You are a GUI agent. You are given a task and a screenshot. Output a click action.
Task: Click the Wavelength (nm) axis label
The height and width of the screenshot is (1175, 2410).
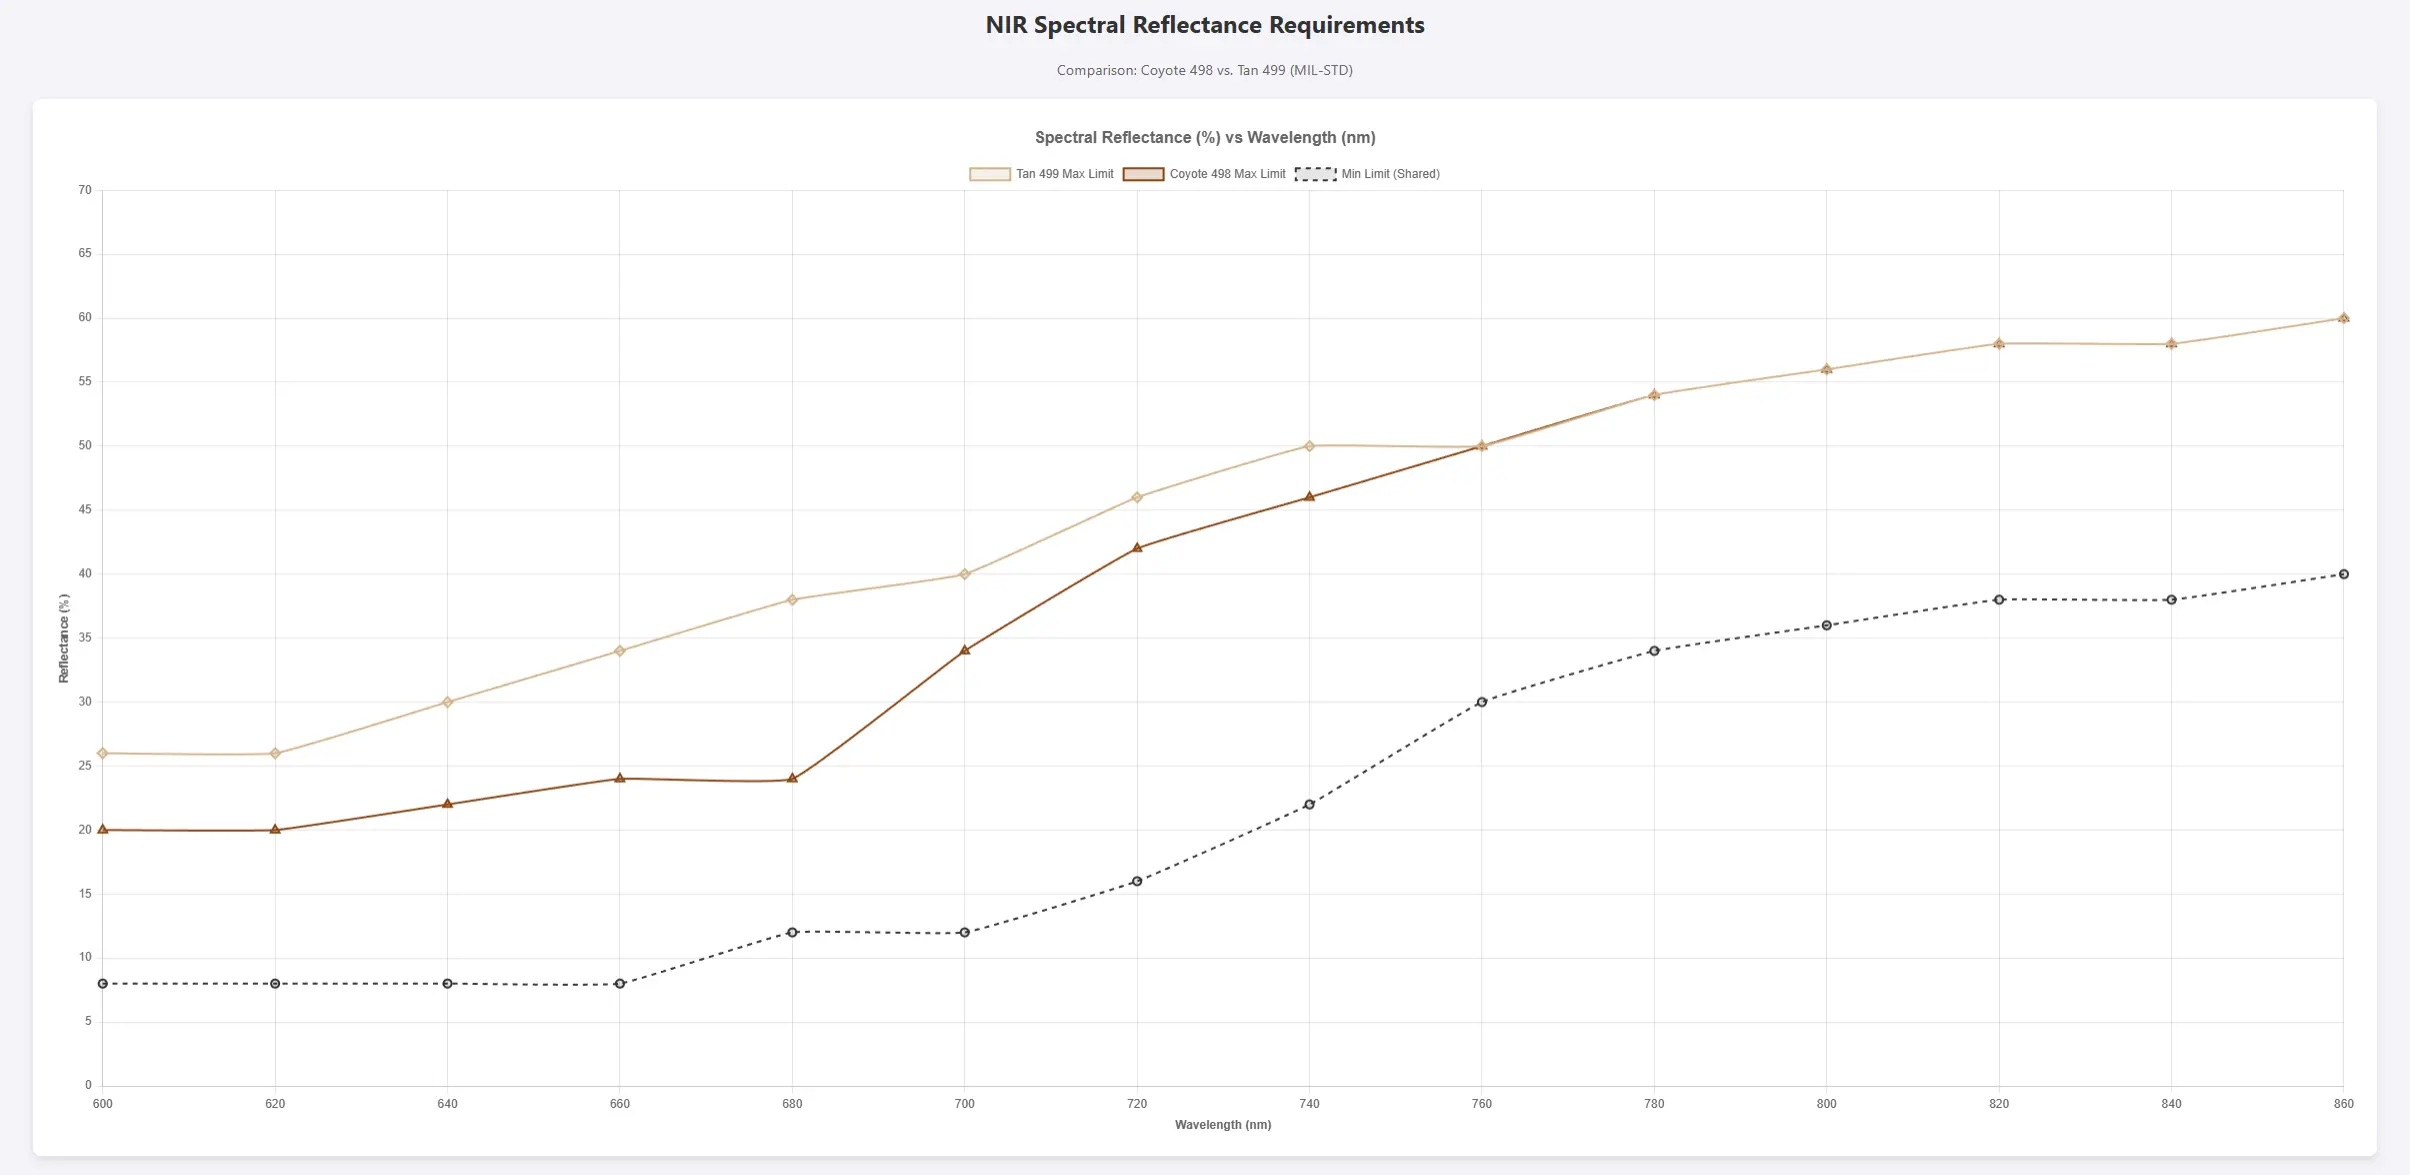coord(1223,1124)
